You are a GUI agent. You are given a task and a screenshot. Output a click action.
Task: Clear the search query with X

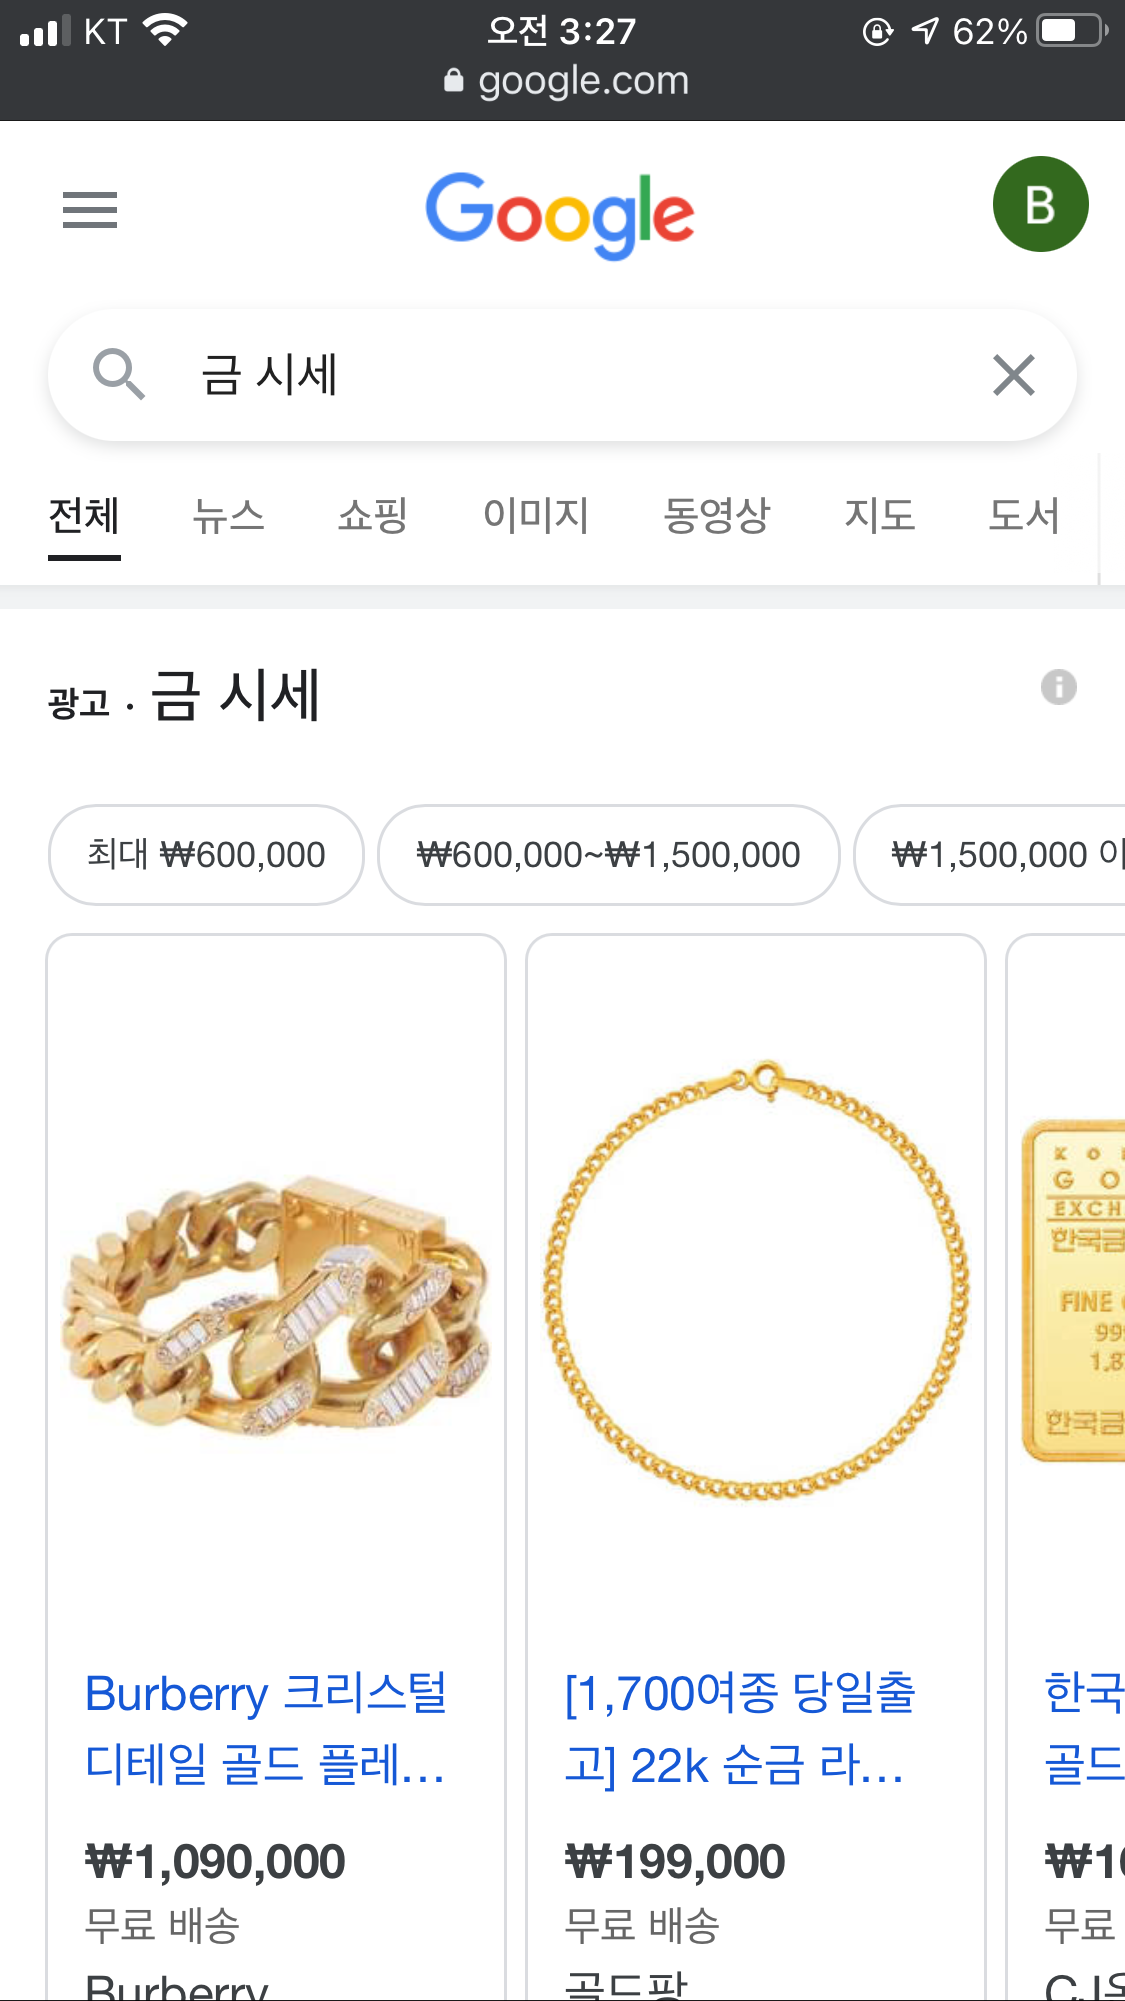[x=1013, y=375]
